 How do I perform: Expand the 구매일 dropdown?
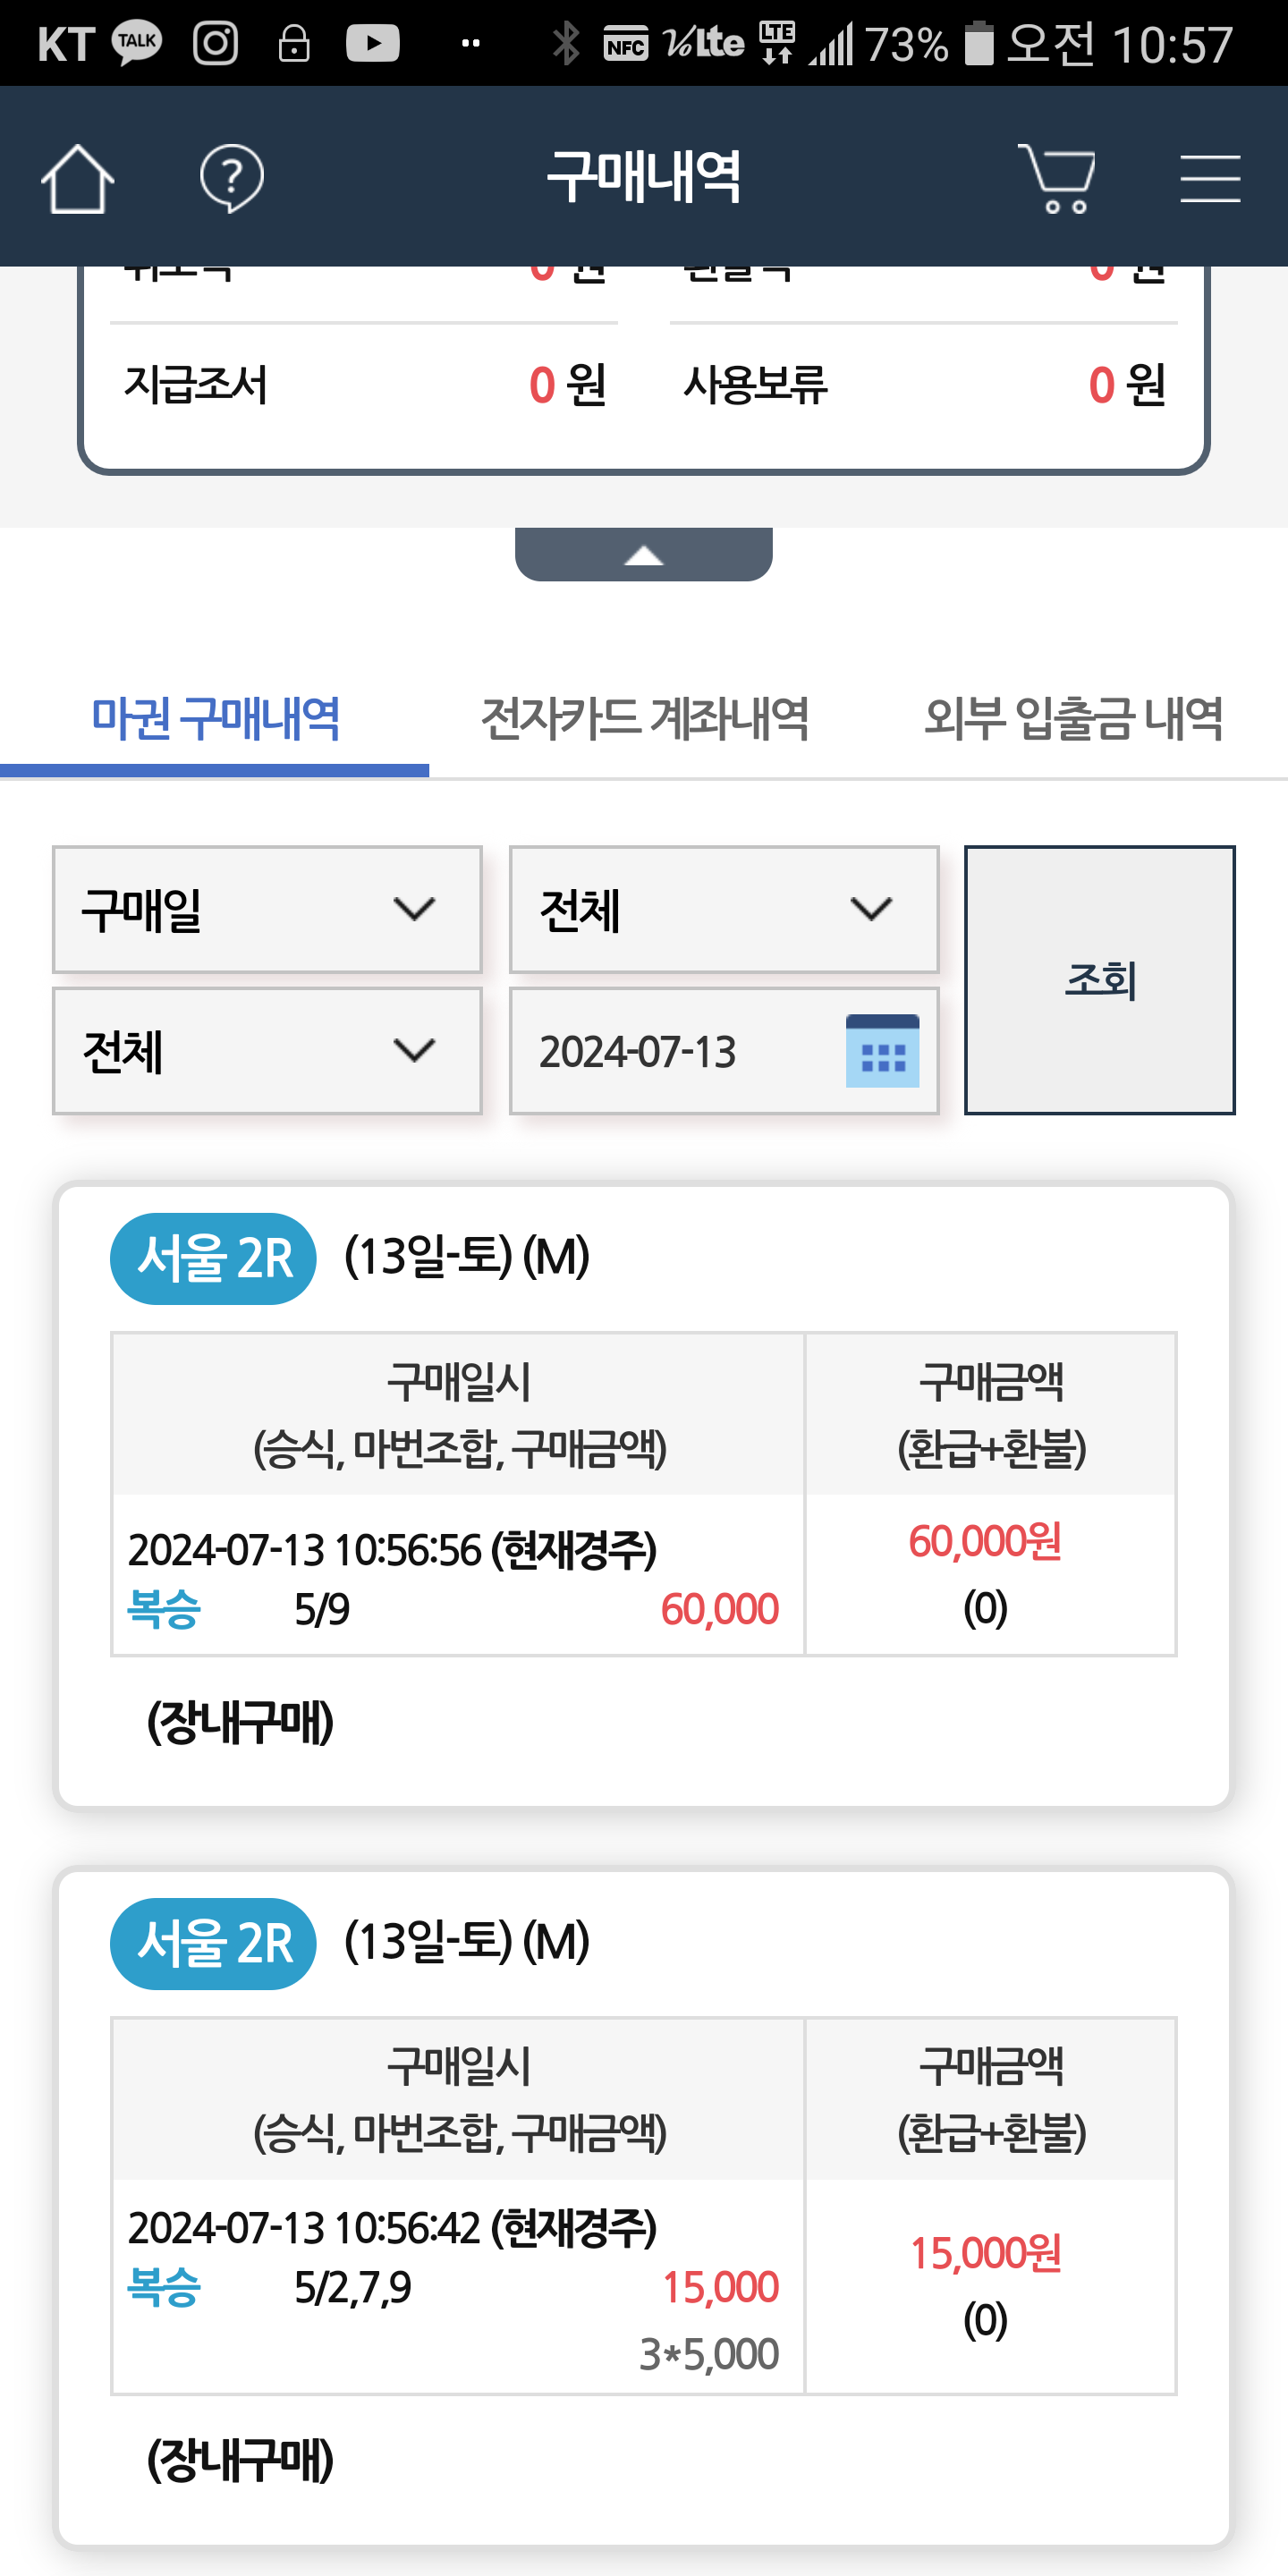pos(267,910)
